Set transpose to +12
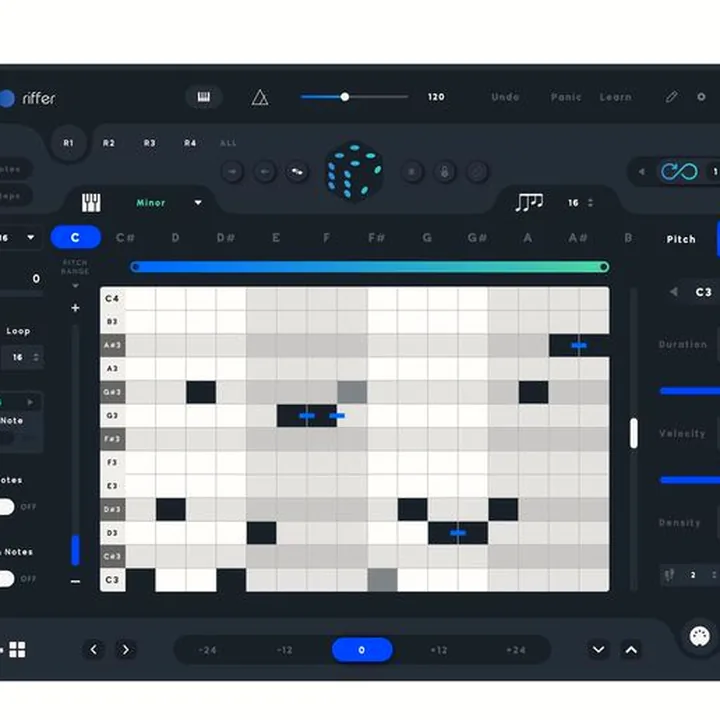 [x=439, y=650]
